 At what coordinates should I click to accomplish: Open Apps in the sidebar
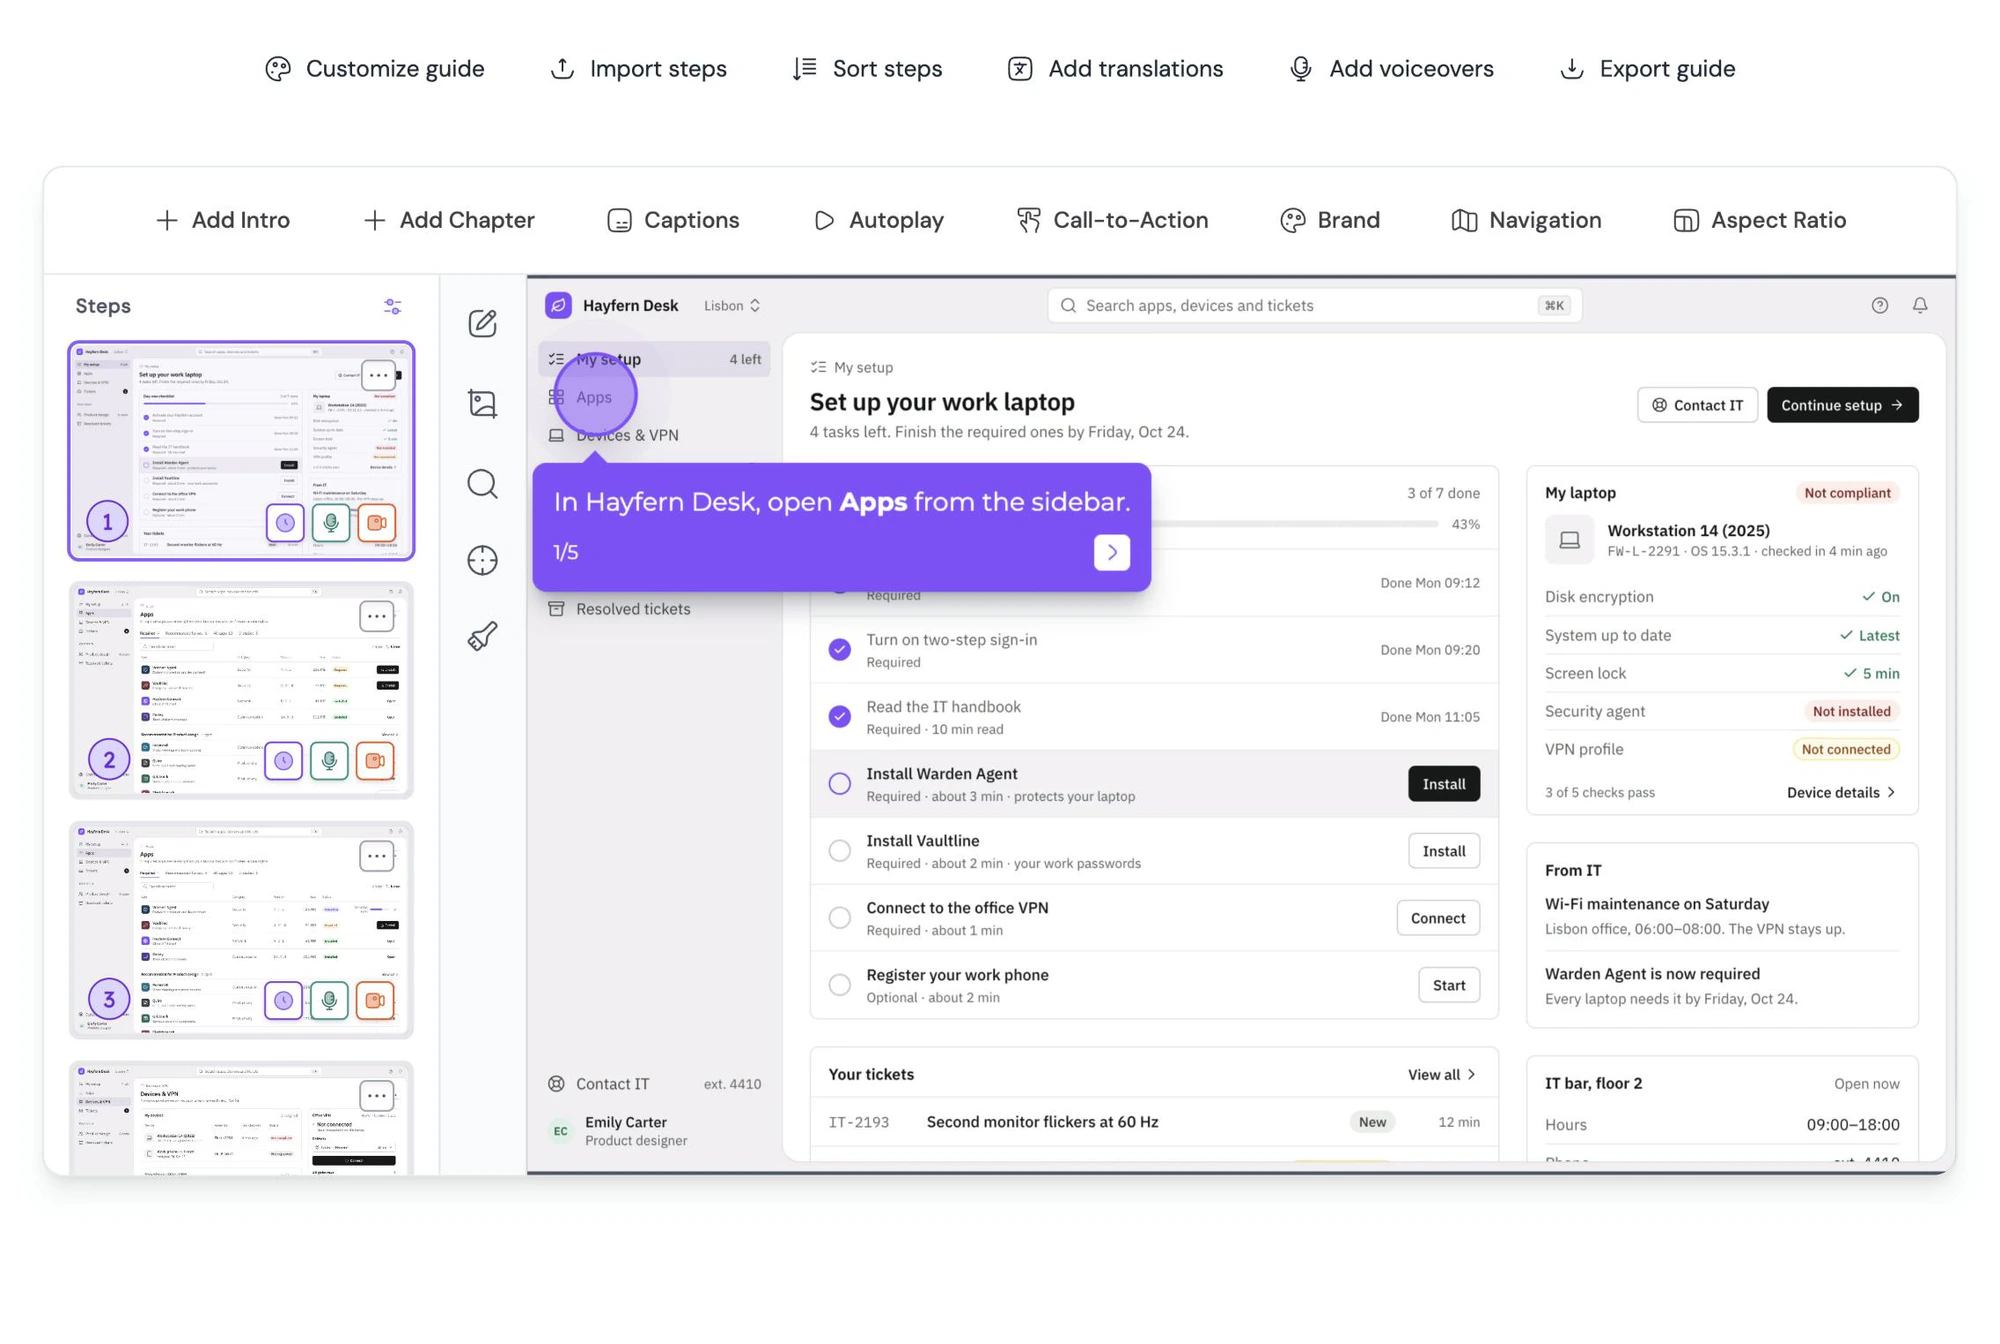[594, 397]
